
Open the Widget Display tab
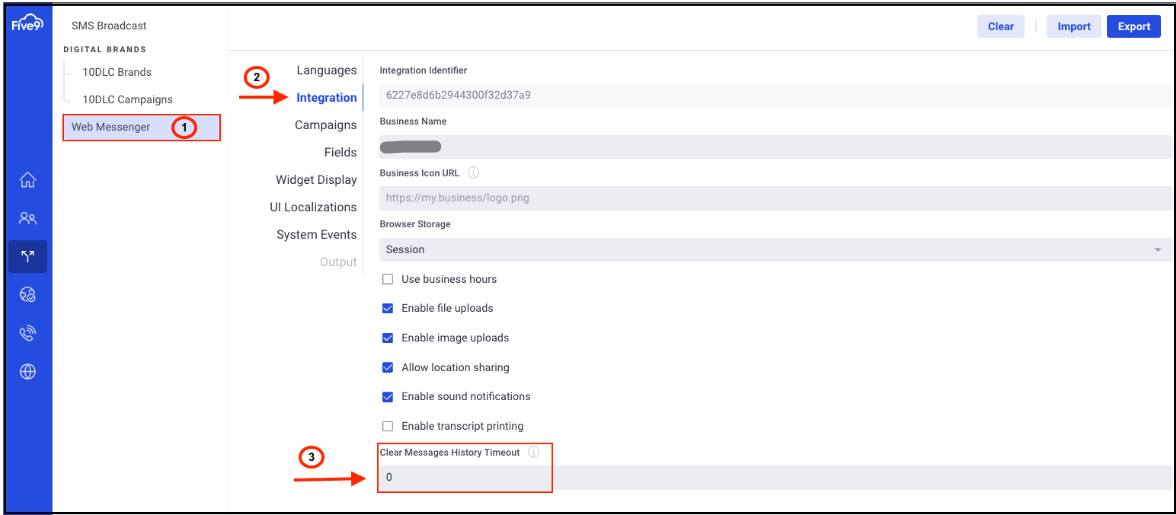pyautogui.click(x=316, y=180)
